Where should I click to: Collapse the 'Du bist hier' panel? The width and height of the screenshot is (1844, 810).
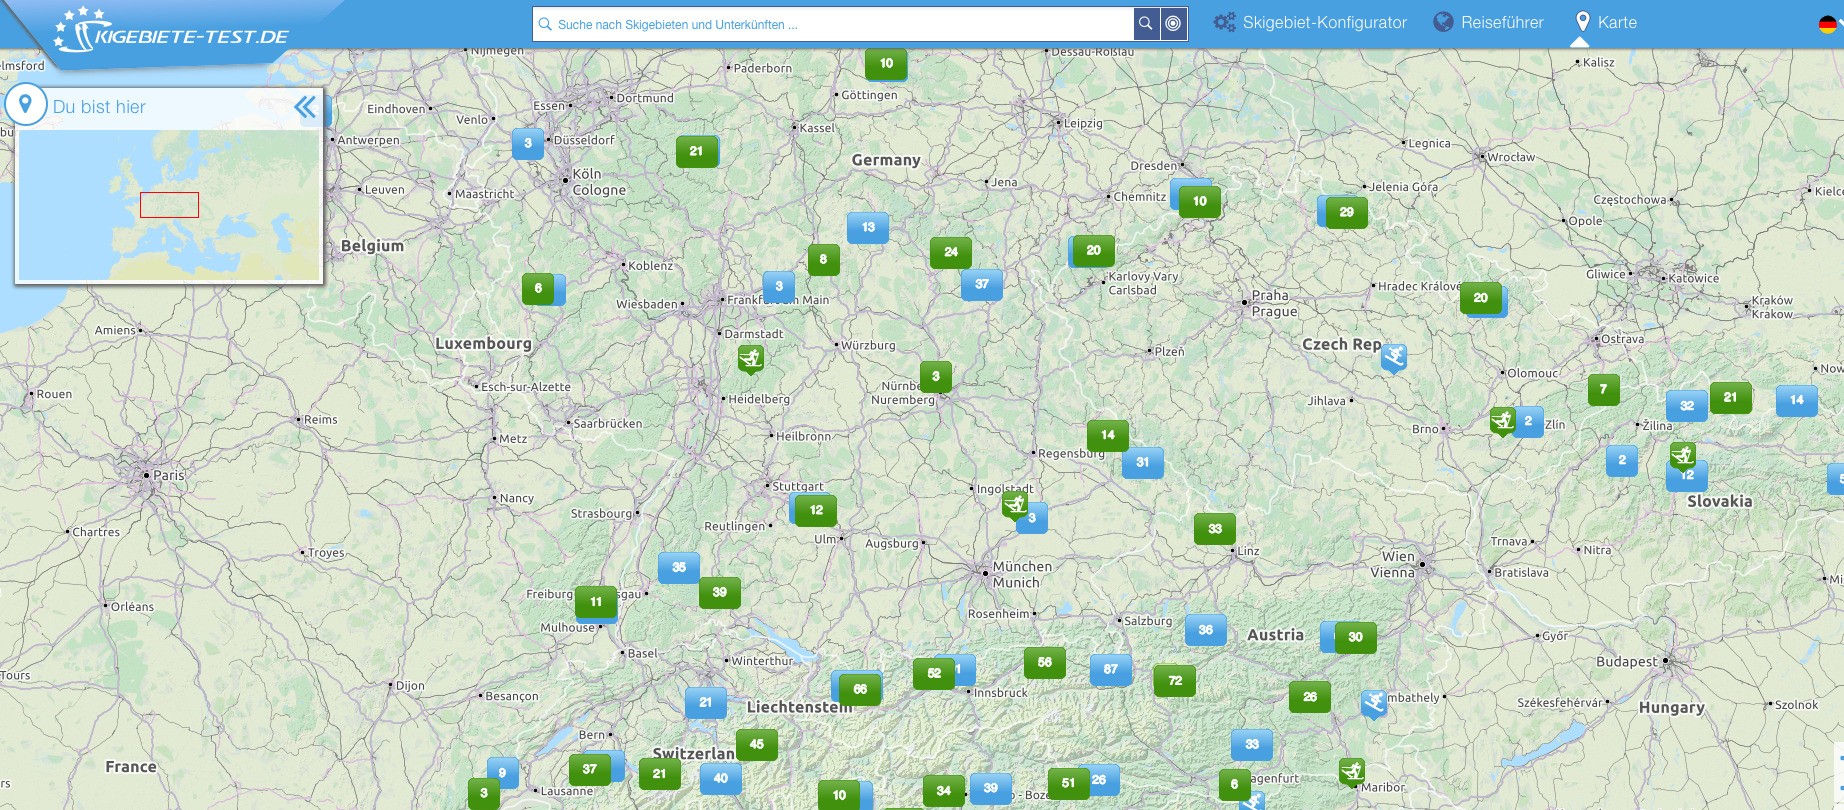click(x=305, y=107)
